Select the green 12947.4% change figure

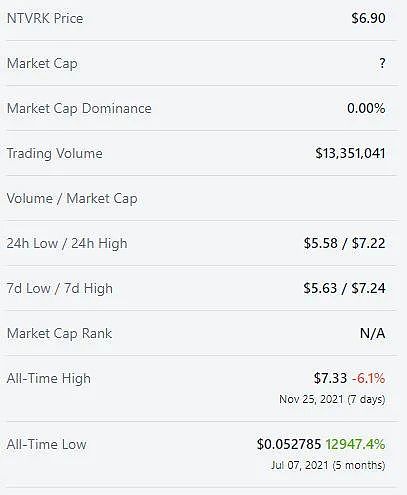click(355, 444)
